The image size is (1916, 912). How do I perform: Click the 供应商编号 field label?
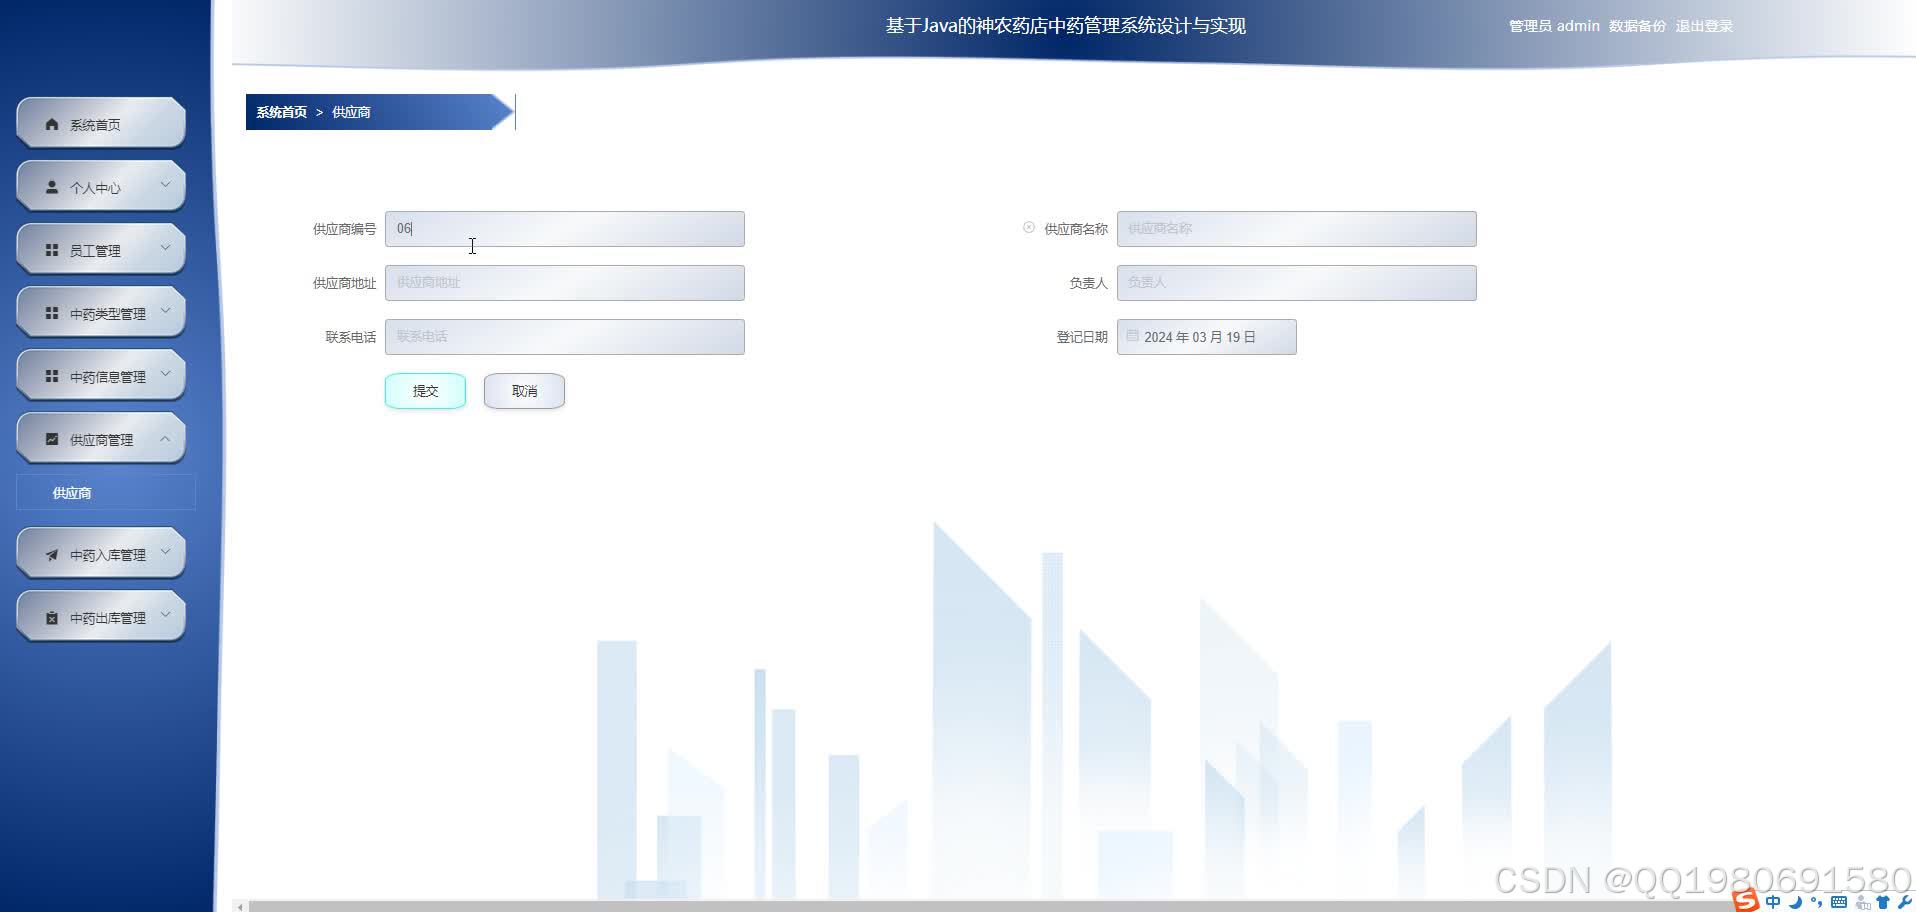(344, 229)
